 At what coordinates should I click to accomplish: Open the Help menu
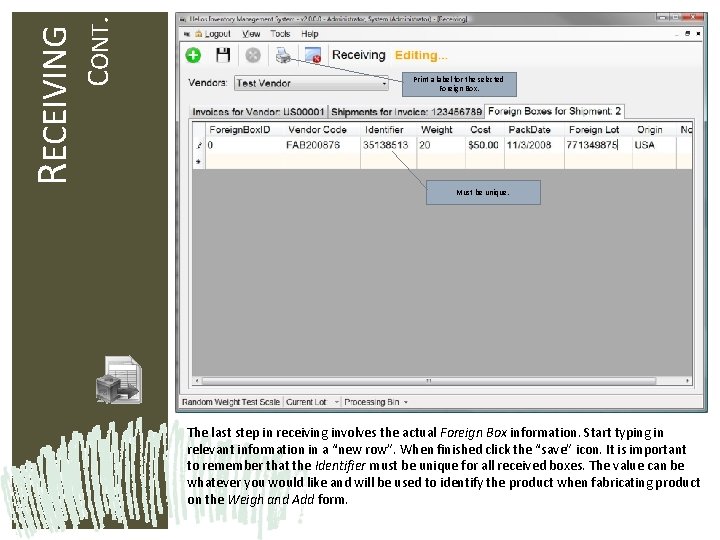point(310,34)
